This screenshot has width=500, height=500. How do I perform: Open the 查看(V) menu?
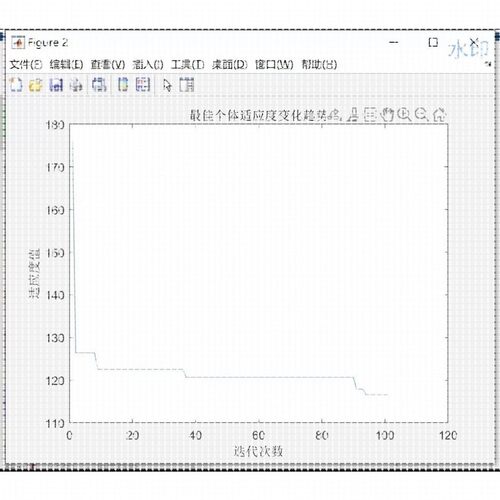(108, 65)
